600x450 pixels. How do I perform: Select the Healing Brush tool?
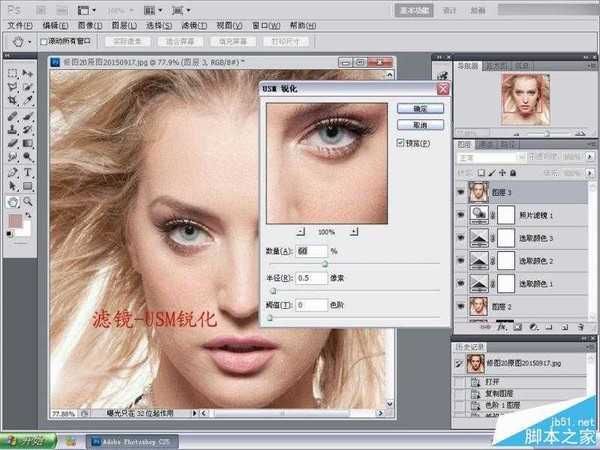(13, 116)
